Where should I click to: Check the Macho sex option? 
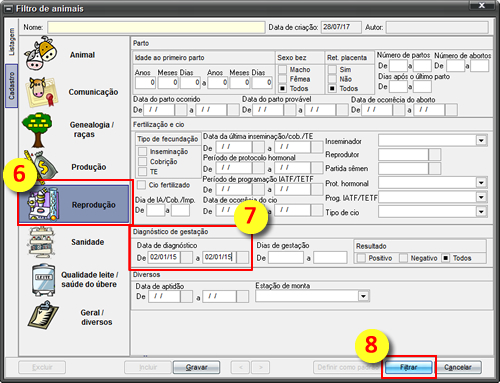283,69
